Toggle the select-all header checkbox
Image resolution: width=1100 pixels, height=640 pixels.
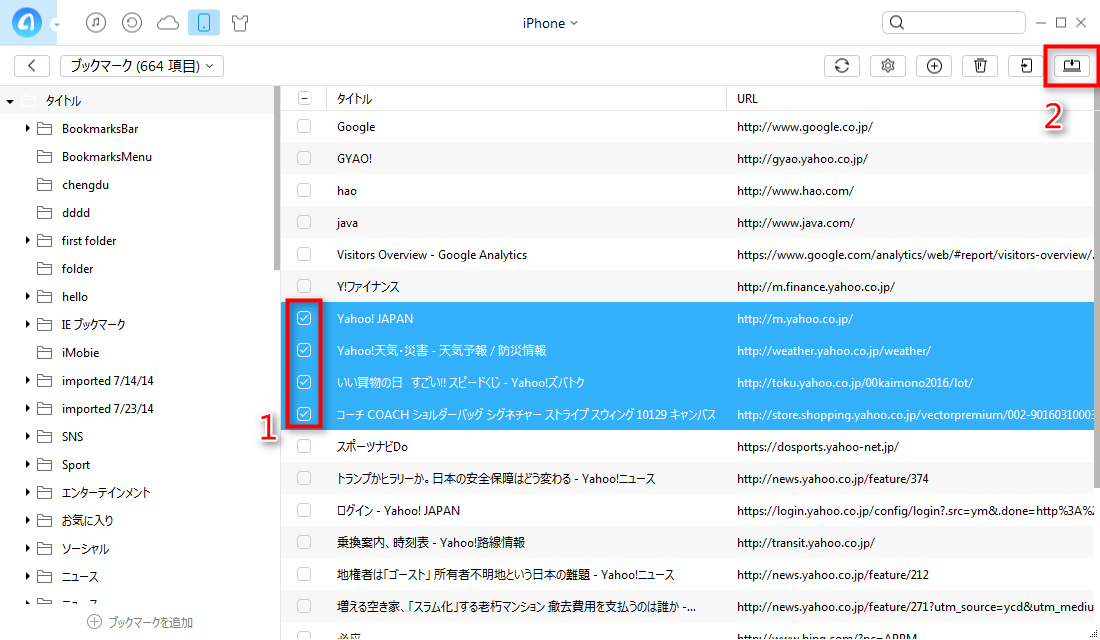(x=304, y=98)
